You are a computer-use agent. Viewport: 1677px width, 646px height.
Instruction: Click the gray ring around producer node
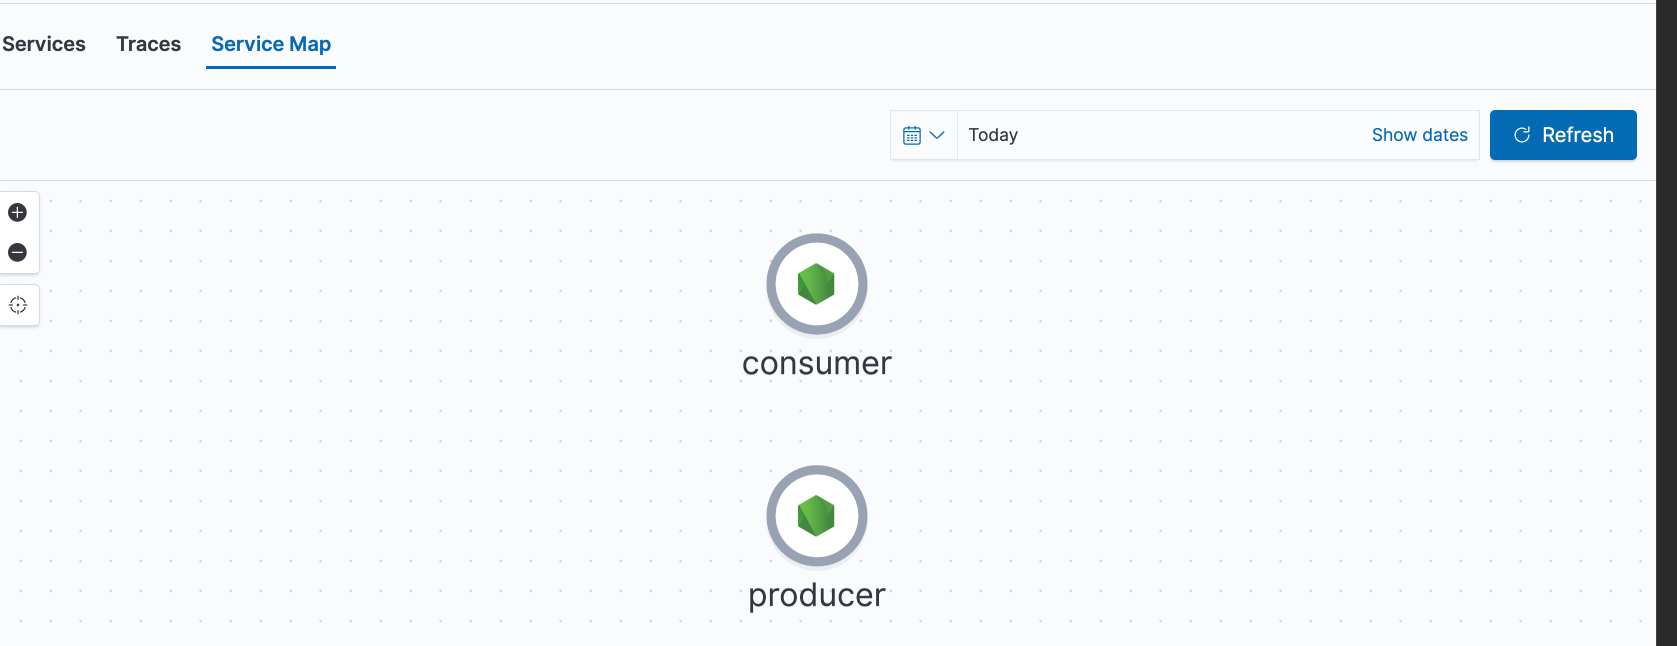pyautogui.click(x=772, y=517)
